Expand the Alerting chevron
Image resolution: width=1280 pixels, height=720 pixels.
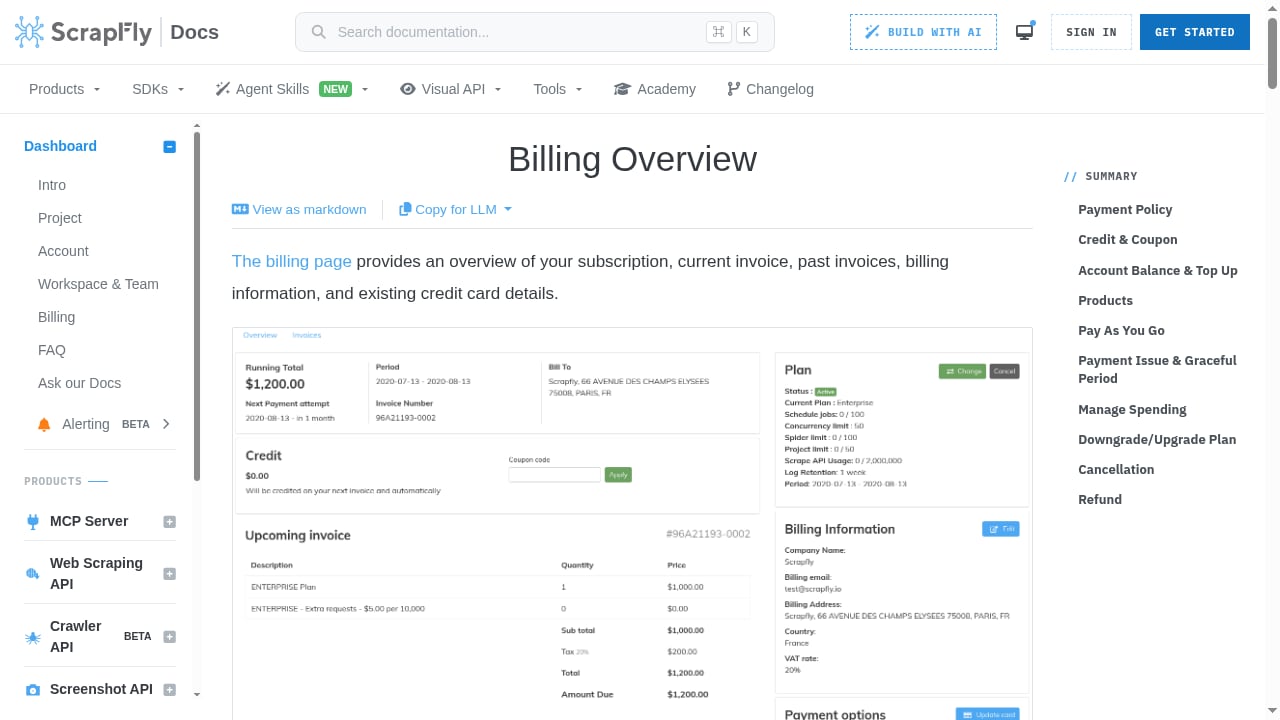click(x=166, y=424)
